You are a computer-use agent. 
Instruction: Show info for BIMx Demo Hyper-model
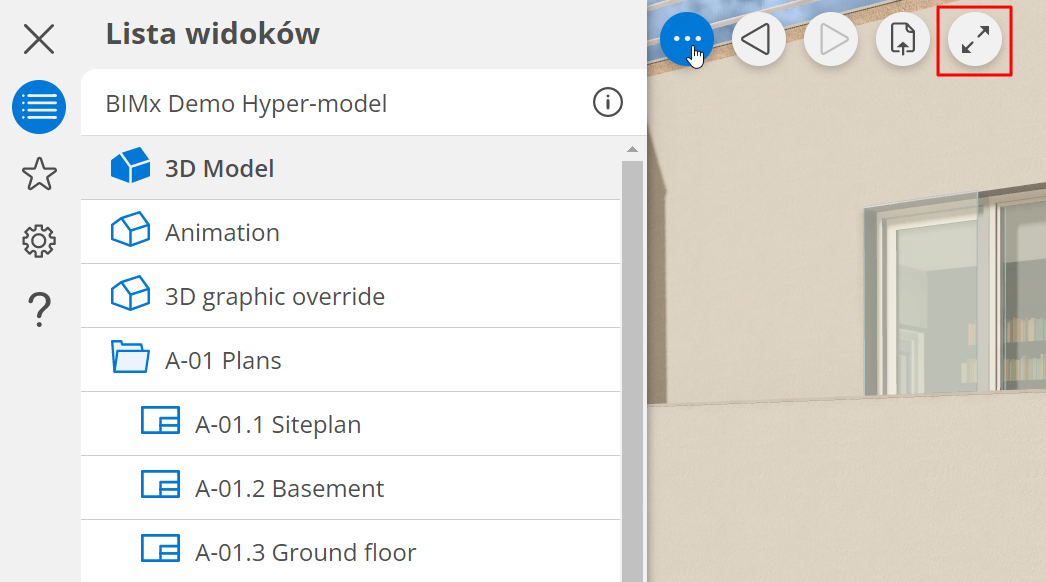(x=608, y=102)
